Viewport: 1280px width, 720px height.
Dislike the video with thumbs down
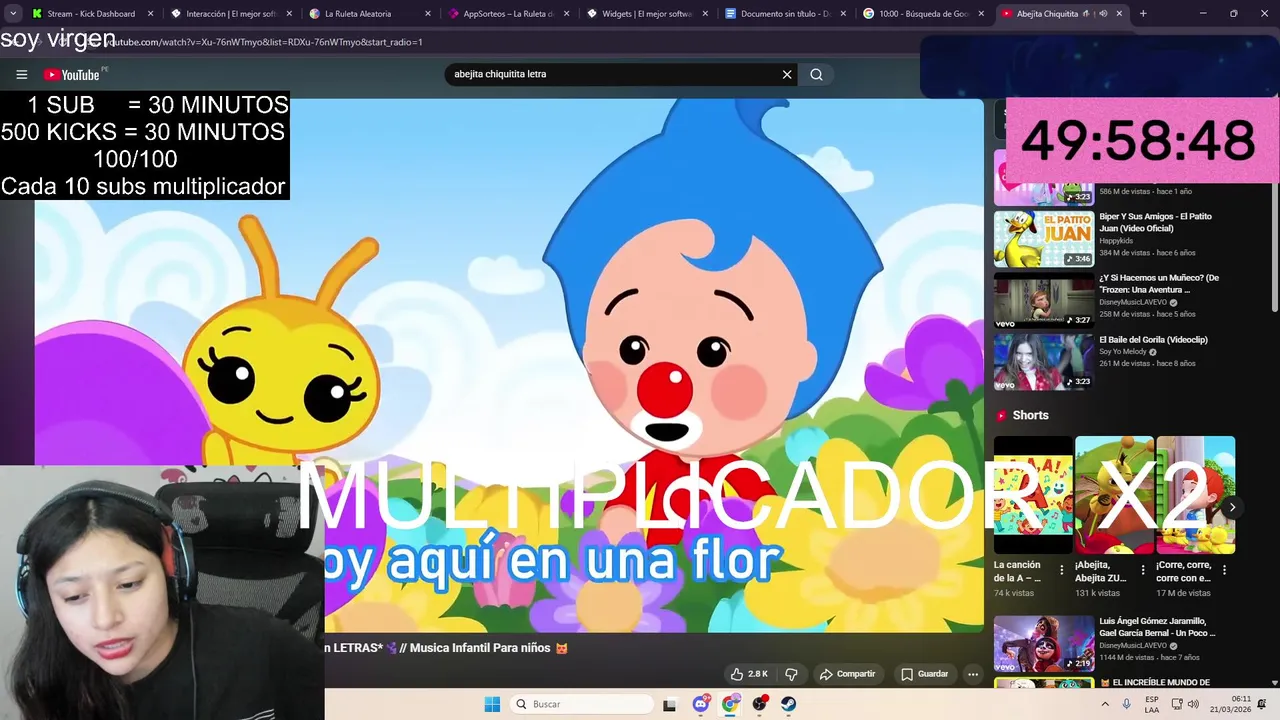791,674
